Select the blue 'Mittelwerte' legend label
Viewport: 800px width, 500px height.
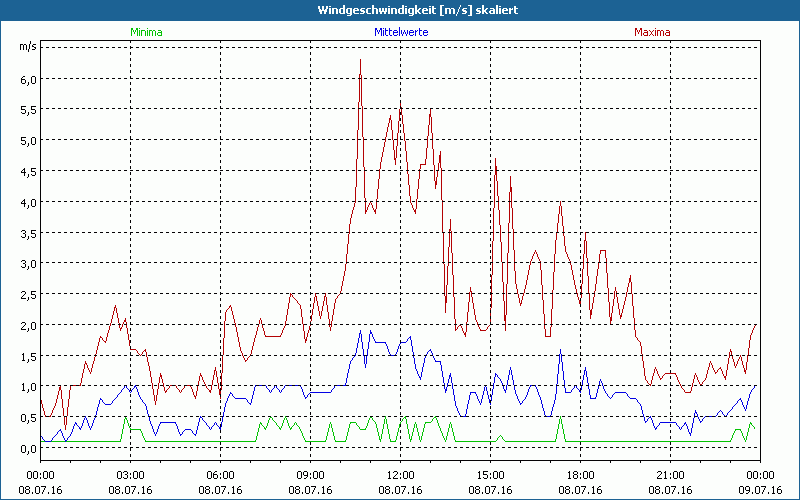point(399,32)
